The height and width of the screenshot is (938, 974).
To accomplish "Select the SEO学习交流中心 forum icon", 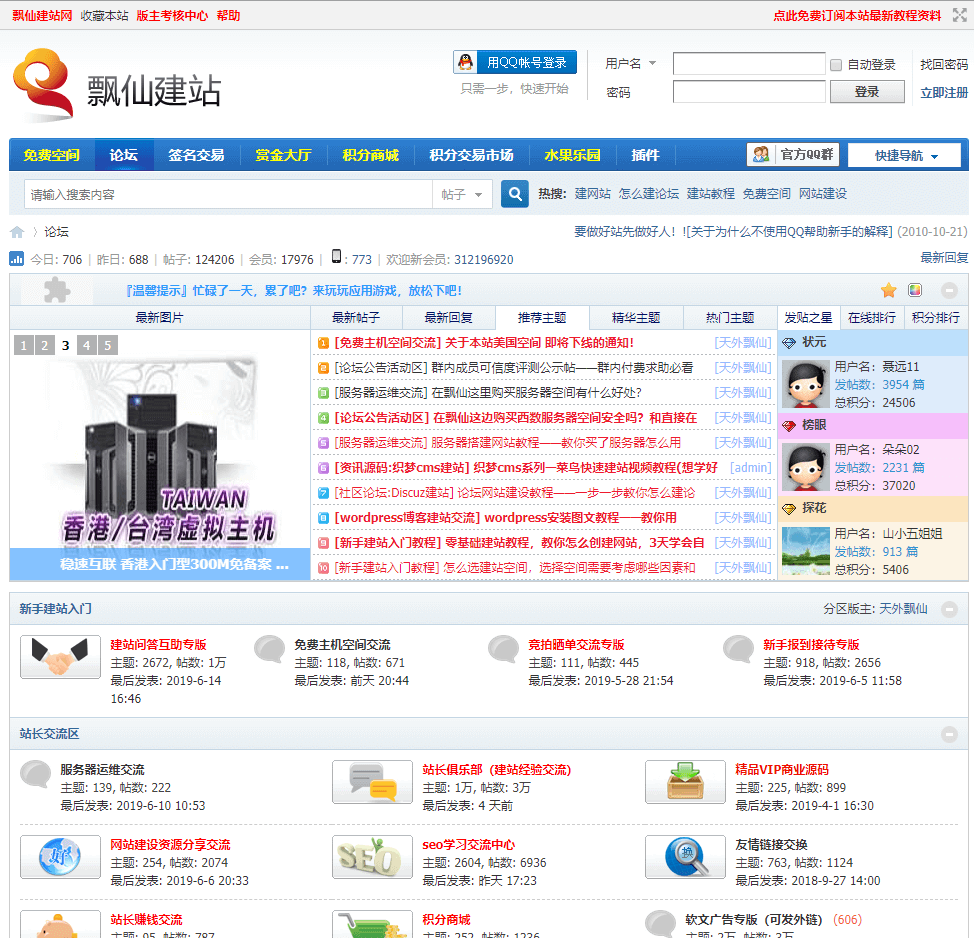I will 372,857.
